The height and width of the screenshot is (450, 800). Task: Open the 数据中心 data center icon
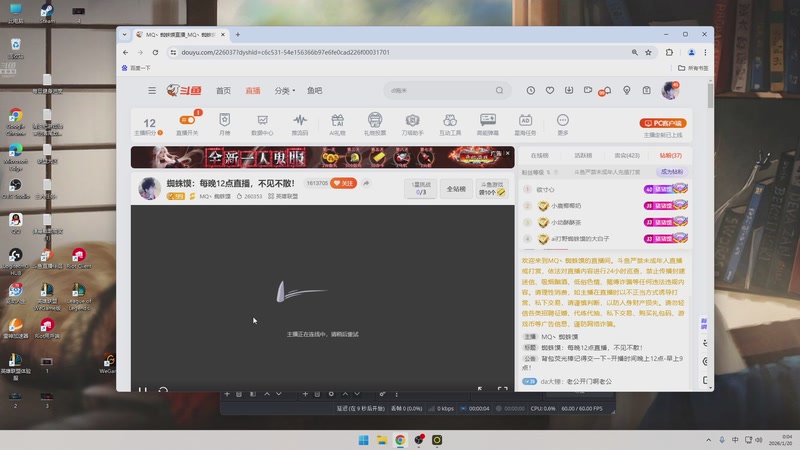(262, 124)
